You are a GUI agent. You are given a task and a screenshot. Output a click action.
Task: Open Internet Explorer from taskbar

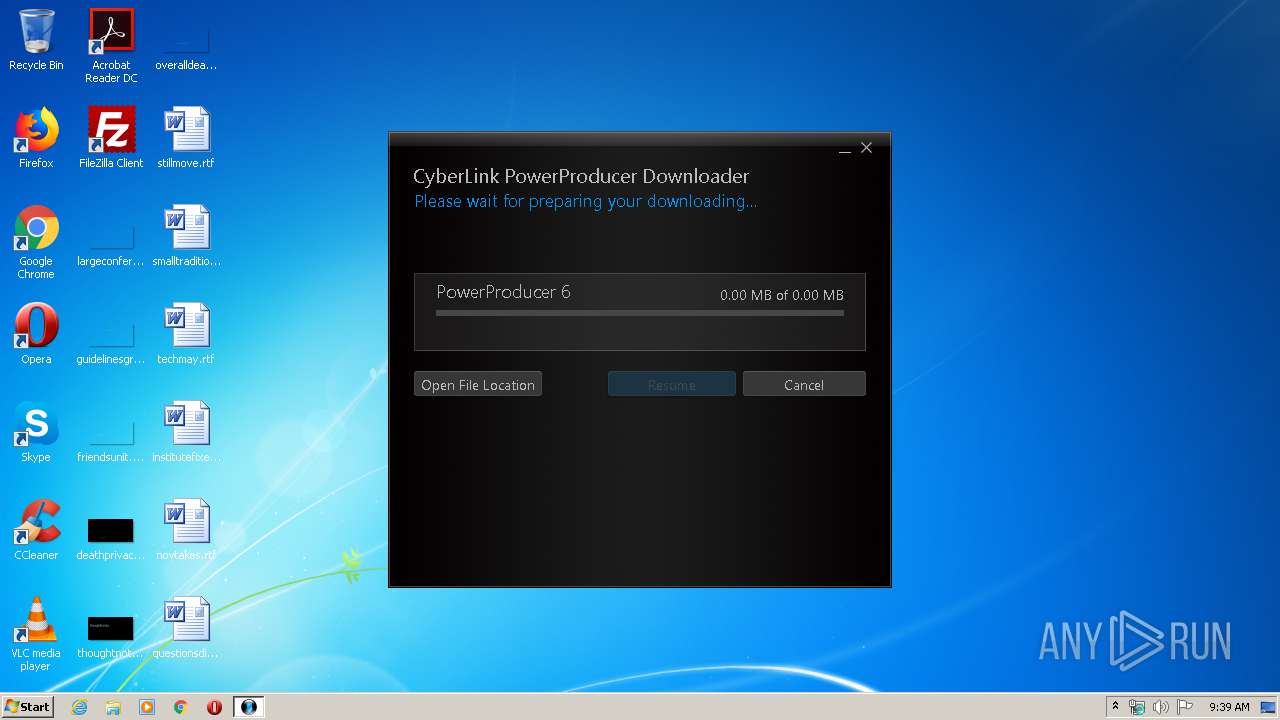[79, 707]
